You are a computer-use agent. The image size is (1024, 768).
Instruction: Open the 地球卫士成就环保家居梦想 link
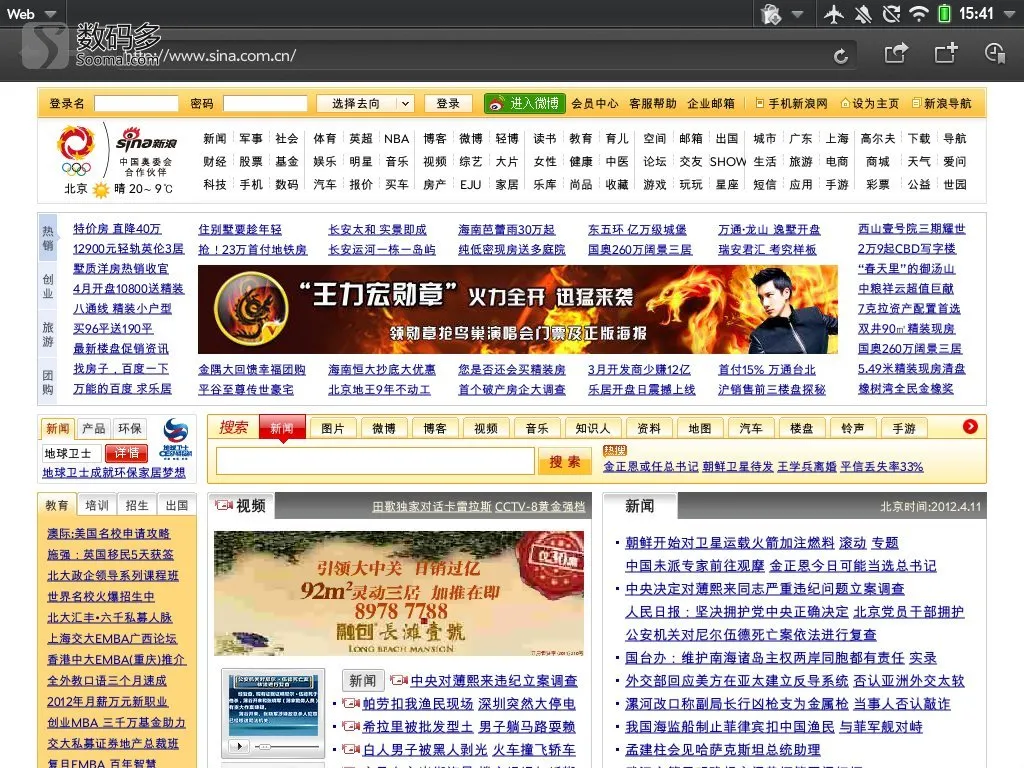tap(114, 473)
